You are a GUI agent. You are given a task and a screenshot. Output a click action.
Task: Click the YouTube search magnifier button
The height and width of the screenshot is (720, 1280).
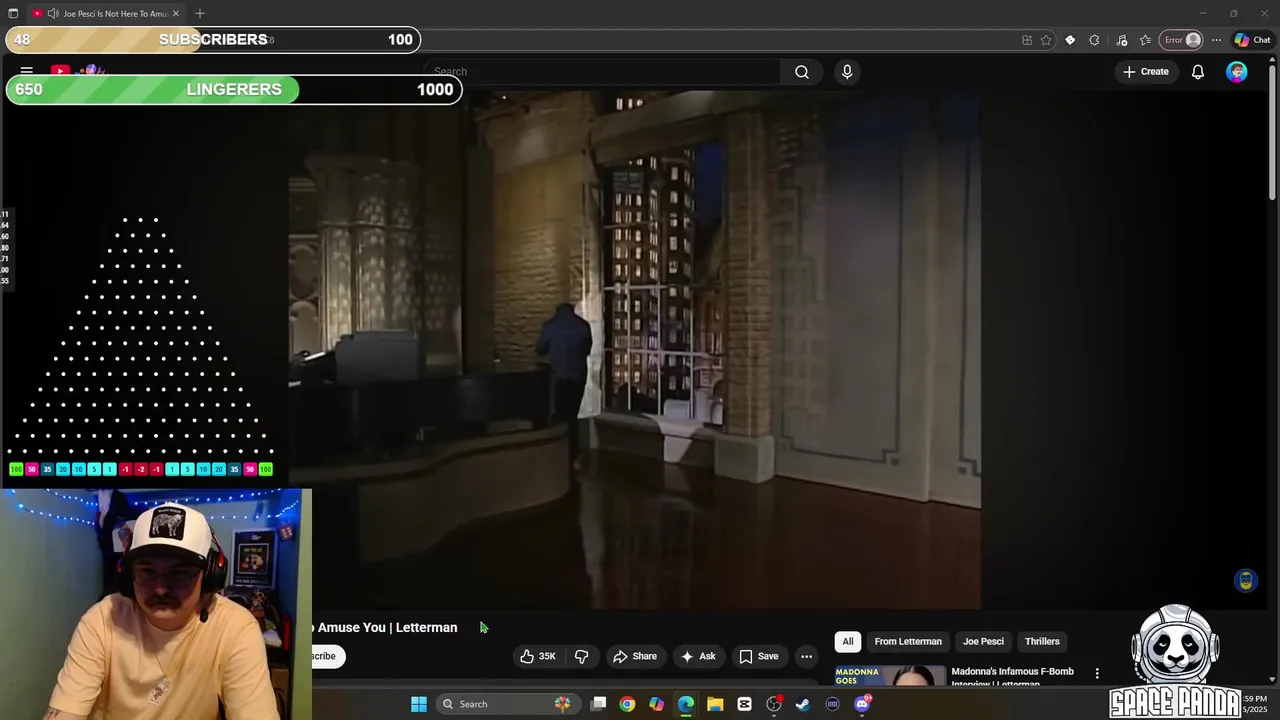(802, 71)
